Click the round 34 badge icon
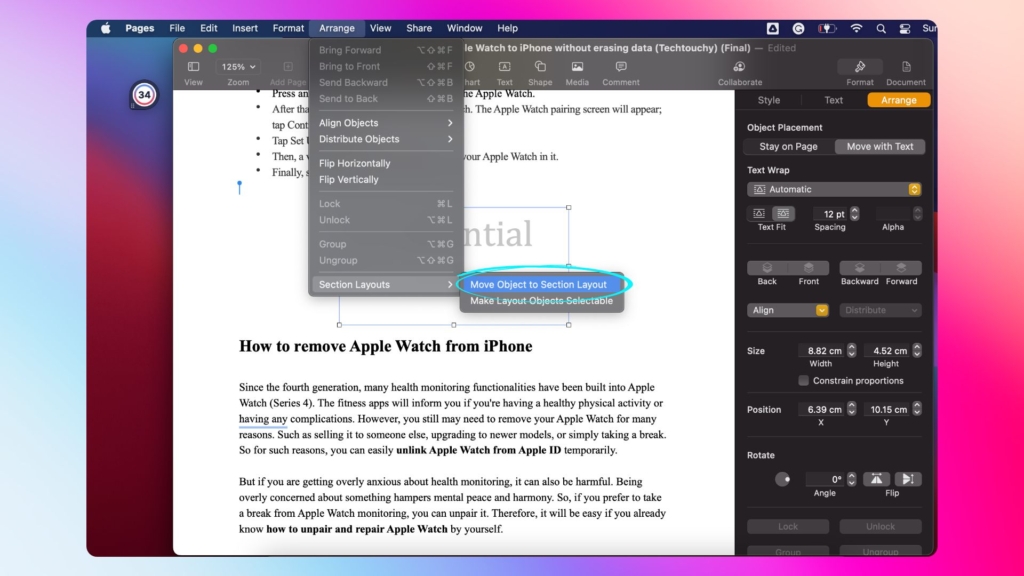1024x576 pixels. pyautogui.click(x=144, y=95)
